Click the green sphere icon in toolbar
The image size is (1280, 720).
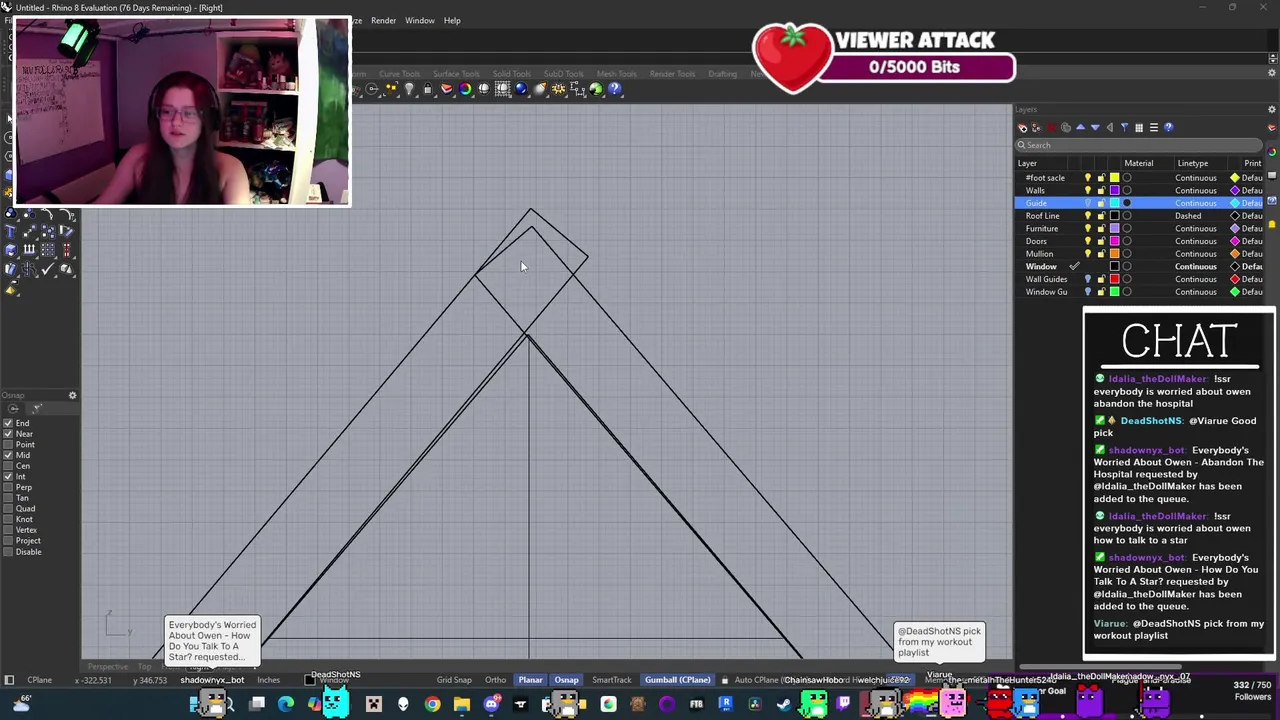[596, 89]
